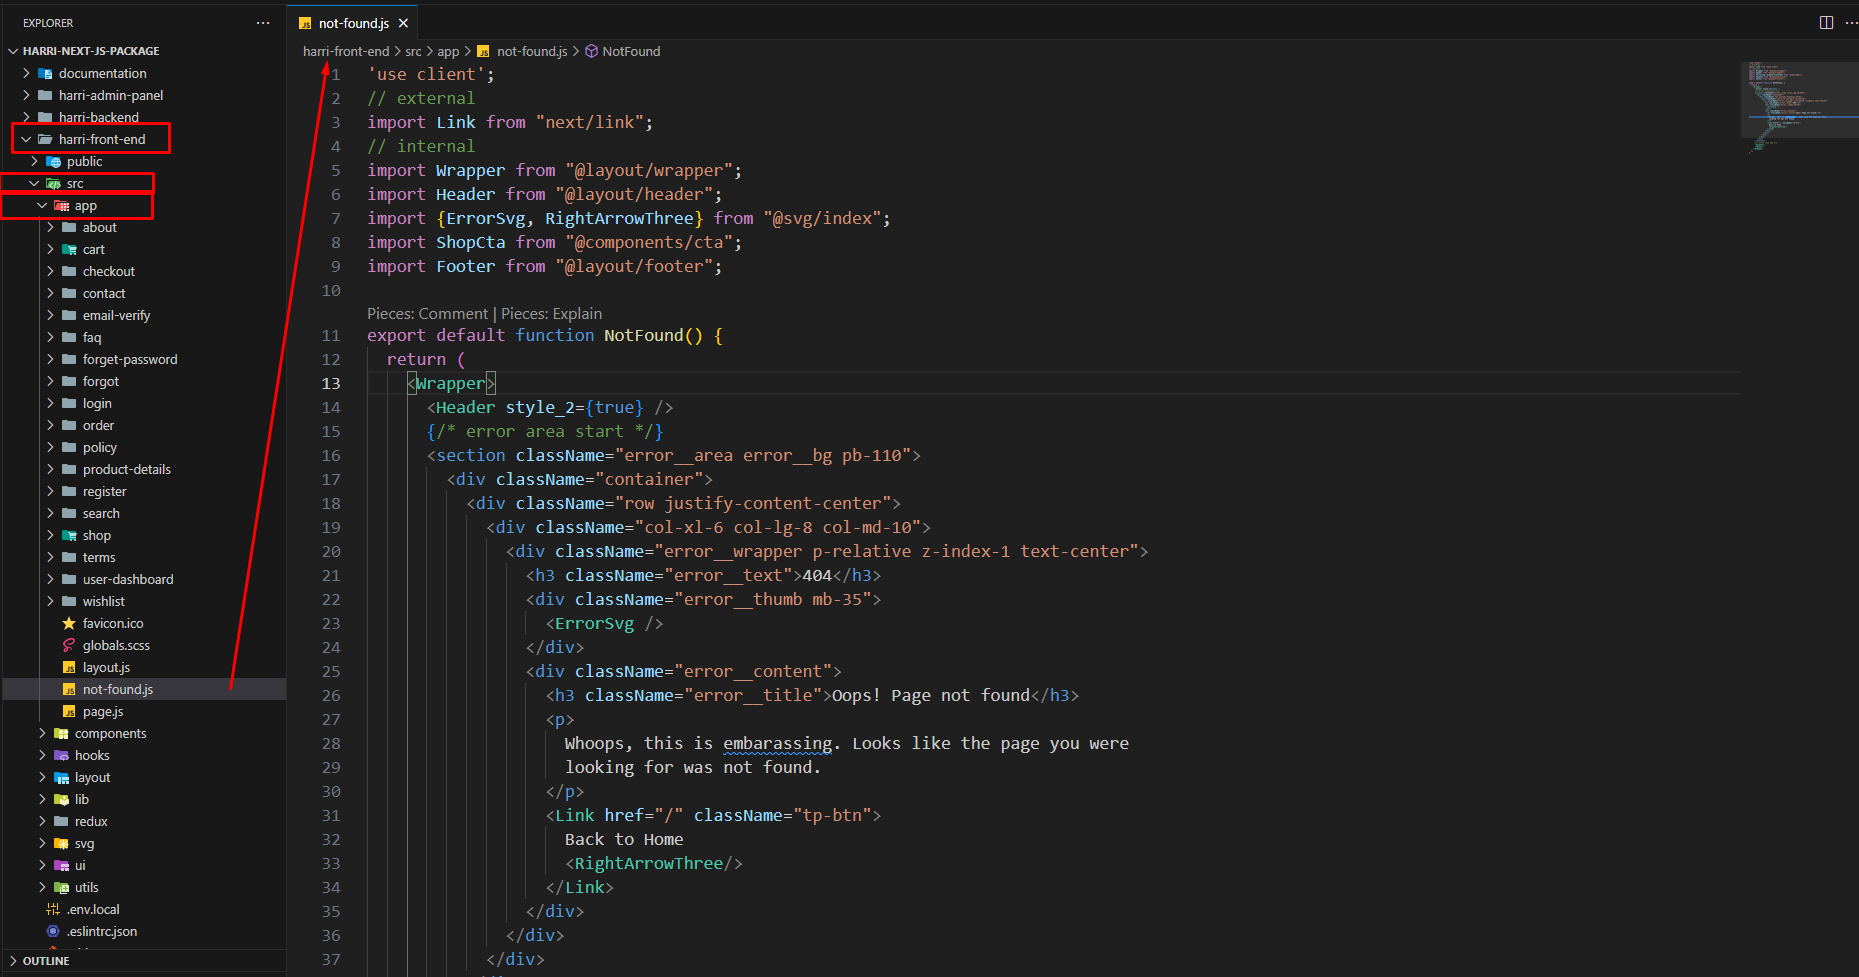The height and width of the screenshot is (977, 1859).
Task: Close the not-found.js editor tab
Action: [403, 23]
